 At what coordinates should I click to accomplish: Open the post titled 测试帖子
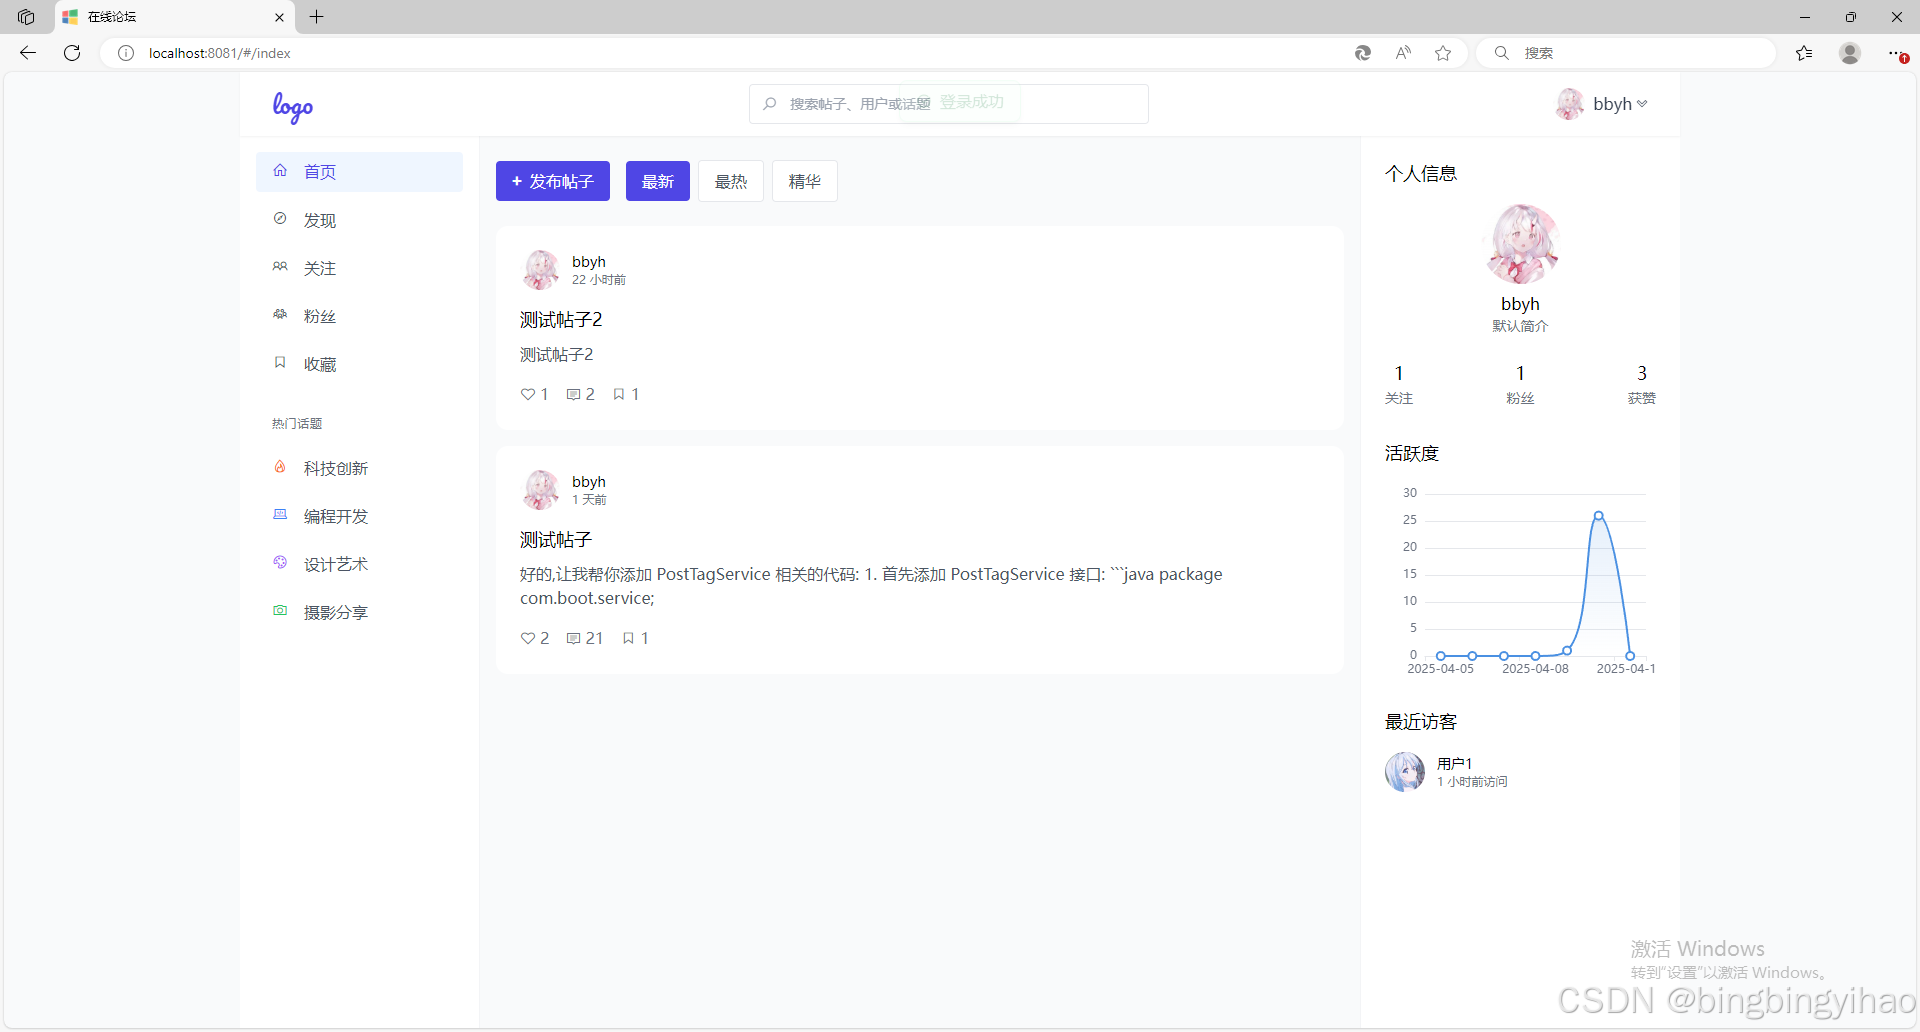(556, 540)
